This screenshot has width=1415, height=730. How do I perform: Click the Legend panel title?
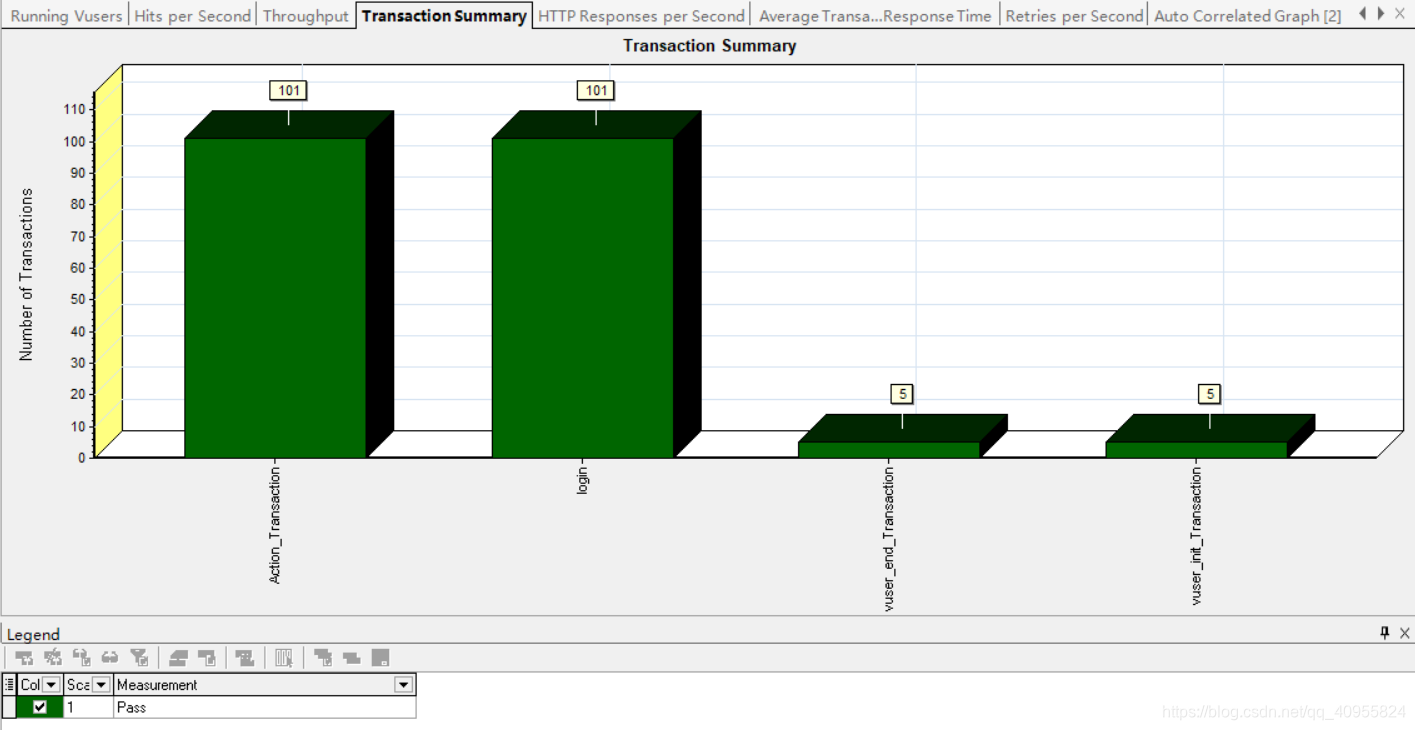click(x=34, y=634)
